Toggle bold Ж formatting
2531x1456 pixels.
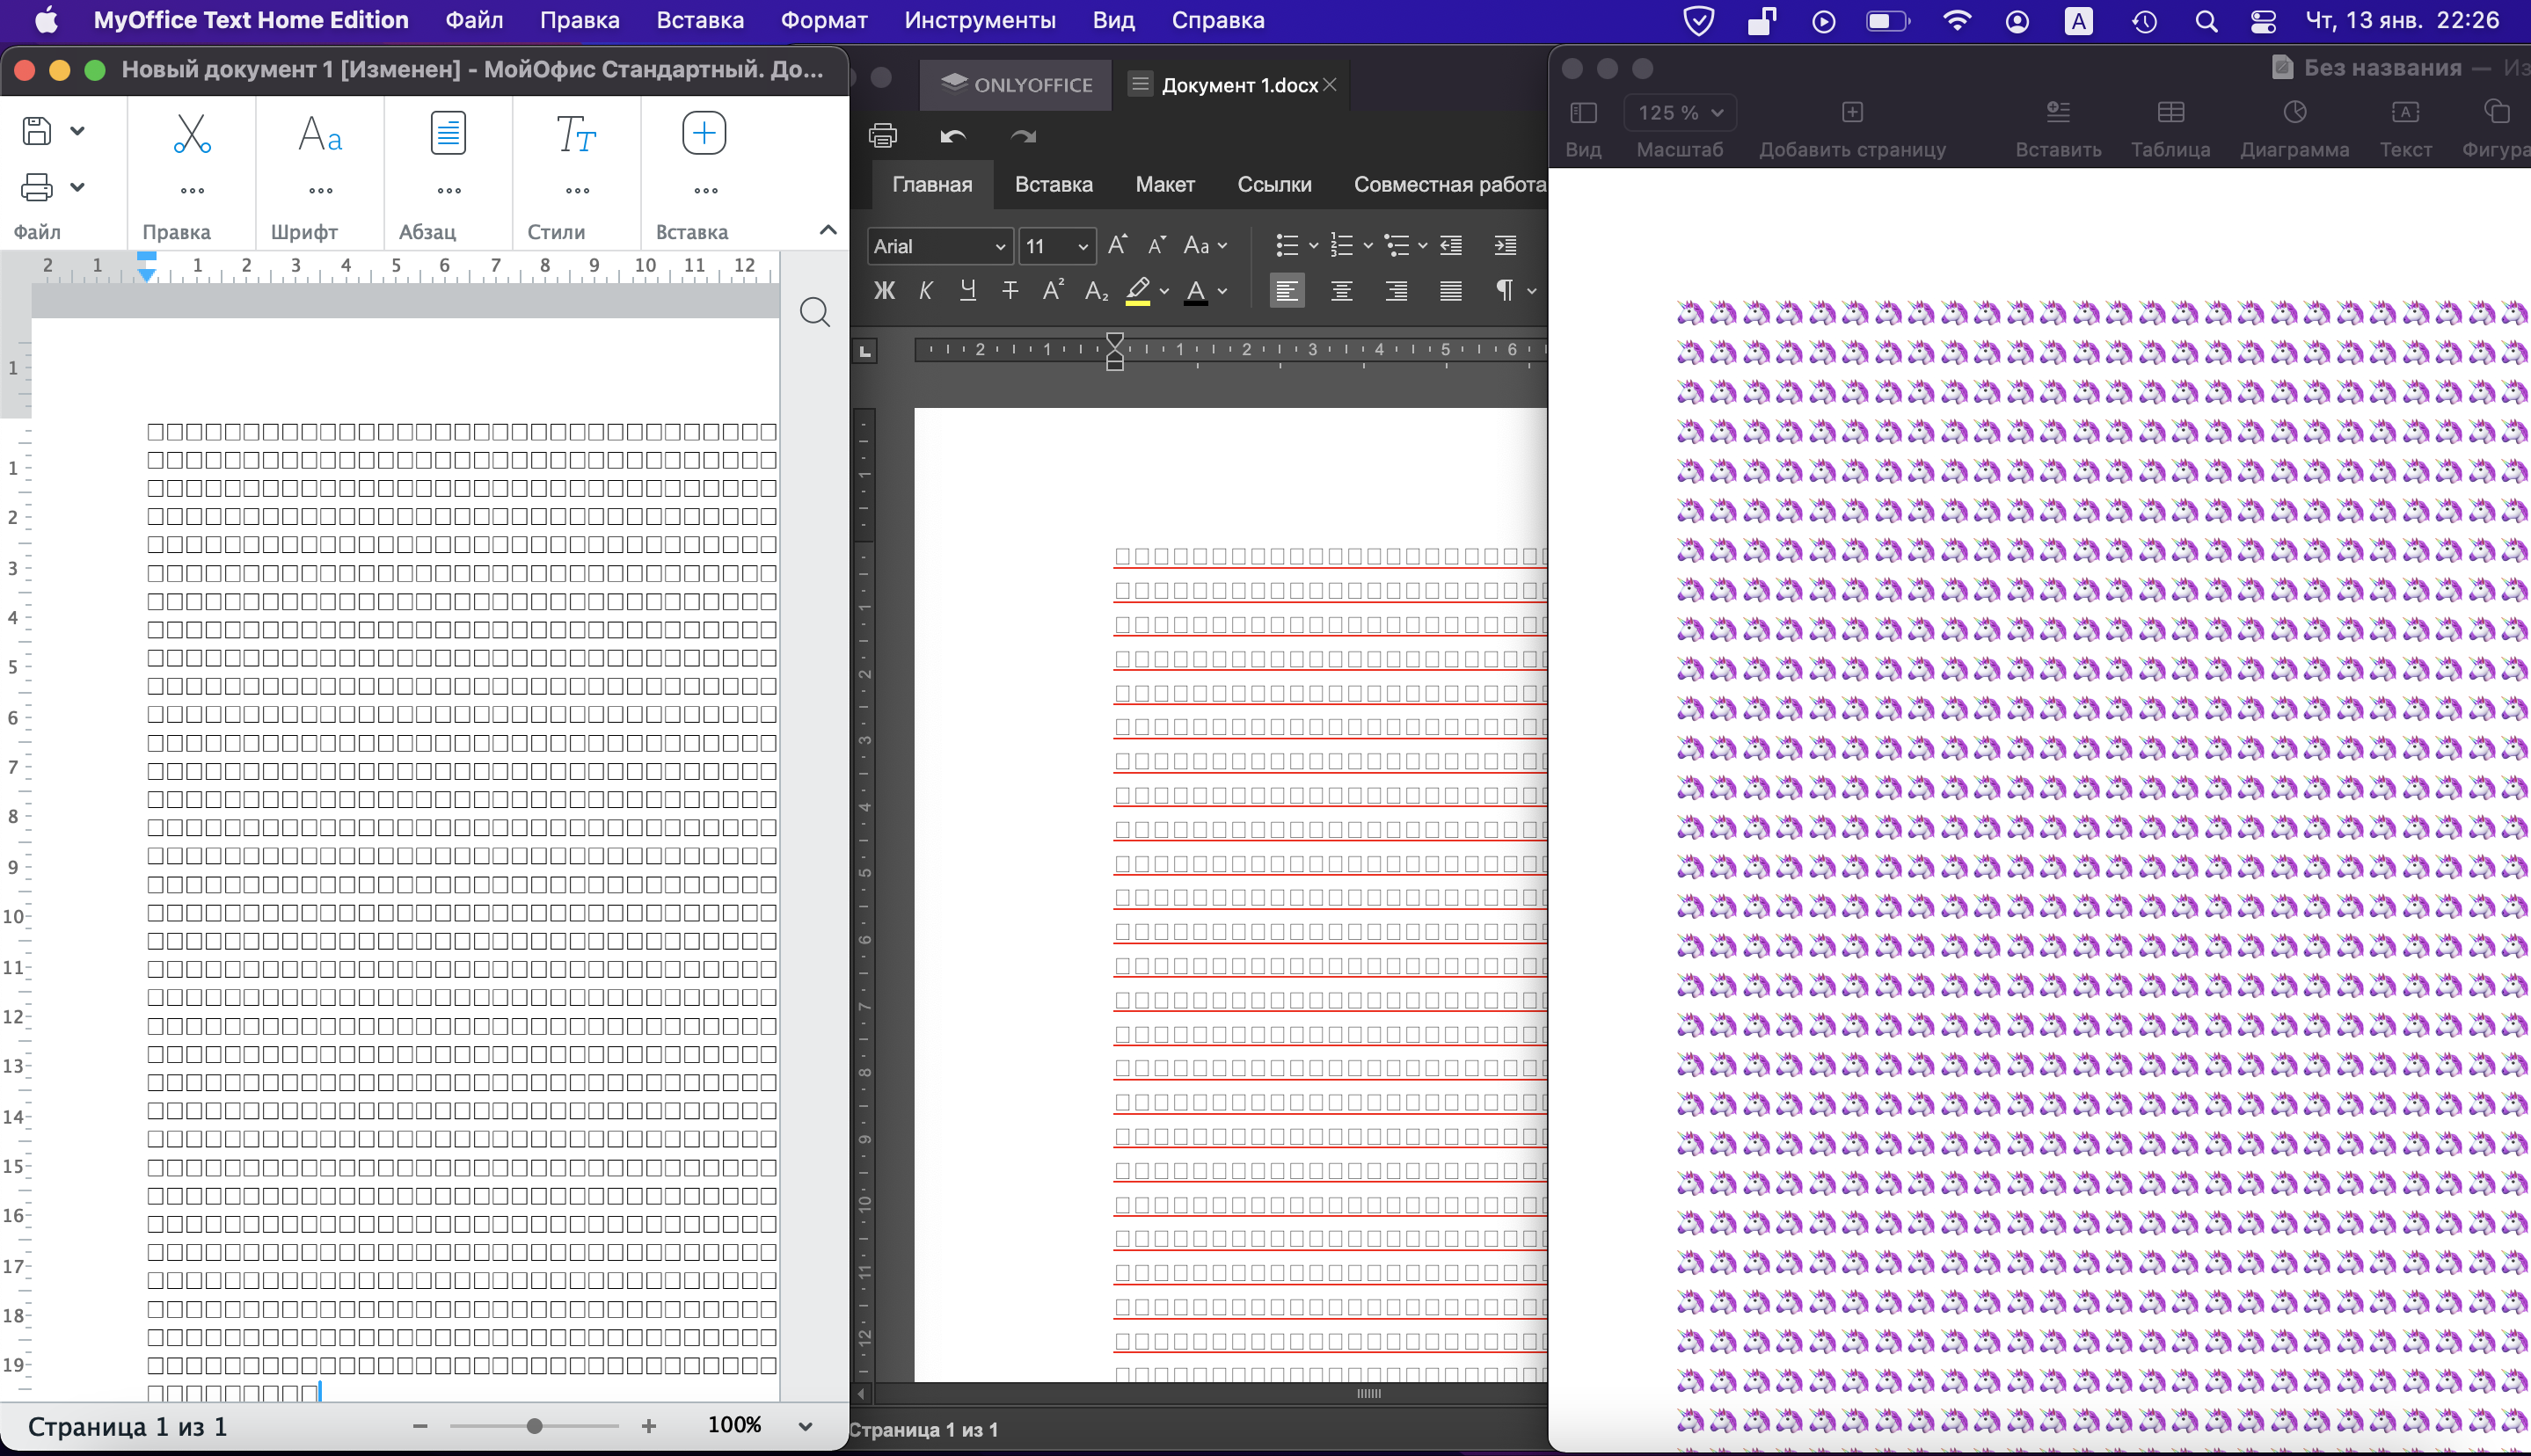(x=884, y=291)
